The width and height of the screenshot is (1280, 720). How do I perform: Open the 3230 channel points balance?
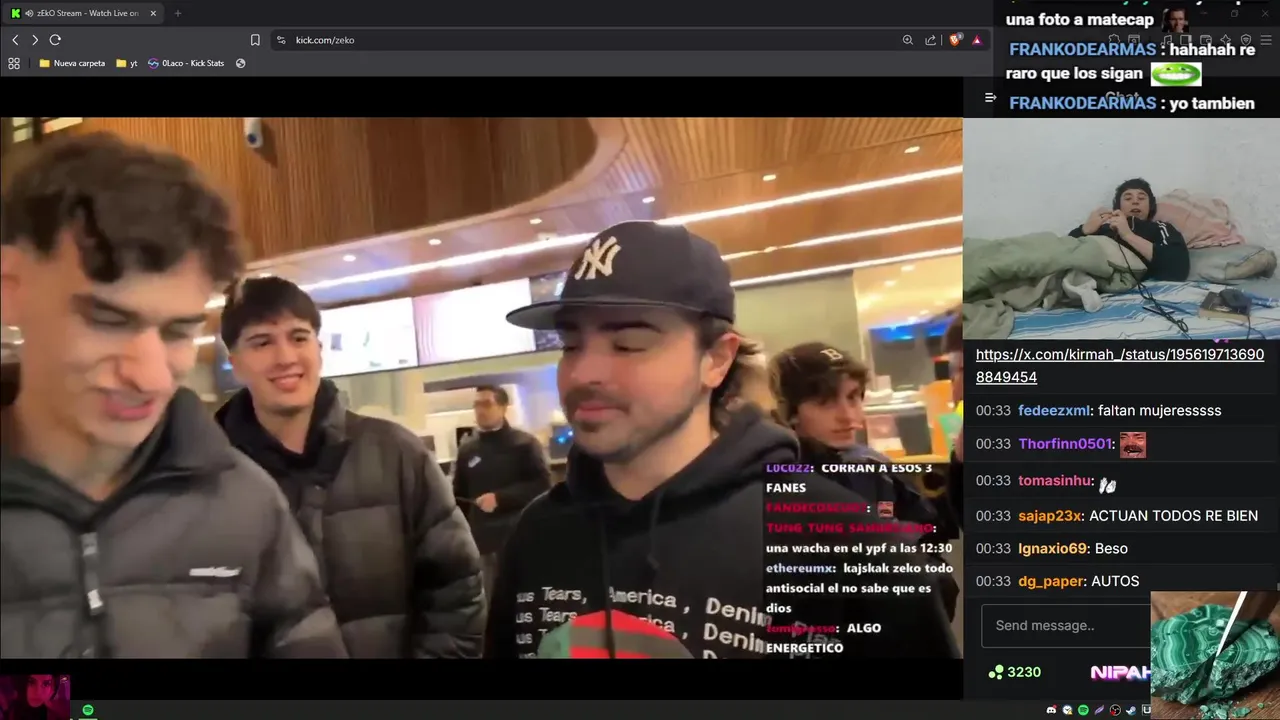[x=1015, y=672]
